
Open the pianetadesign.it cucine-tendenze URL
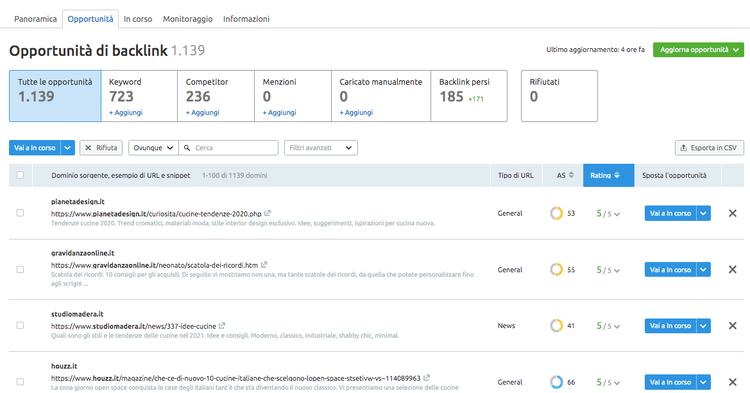click(x=156, y=214)
